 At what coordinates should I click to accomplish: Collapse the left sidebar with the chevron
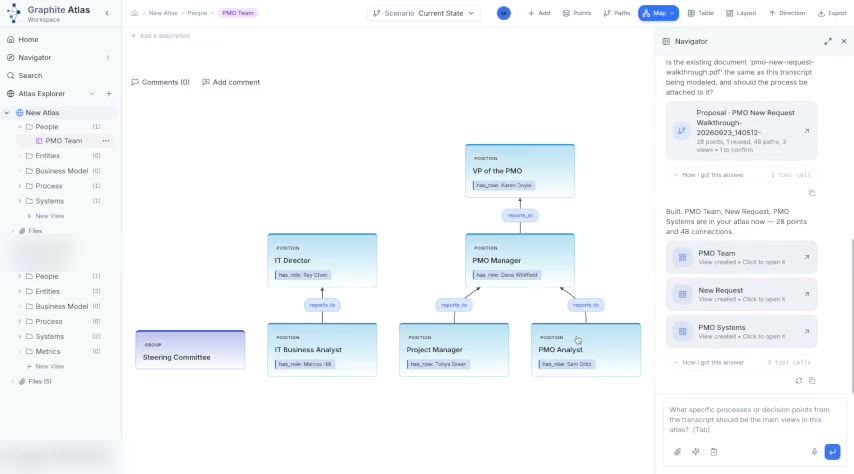click(107, 13)
